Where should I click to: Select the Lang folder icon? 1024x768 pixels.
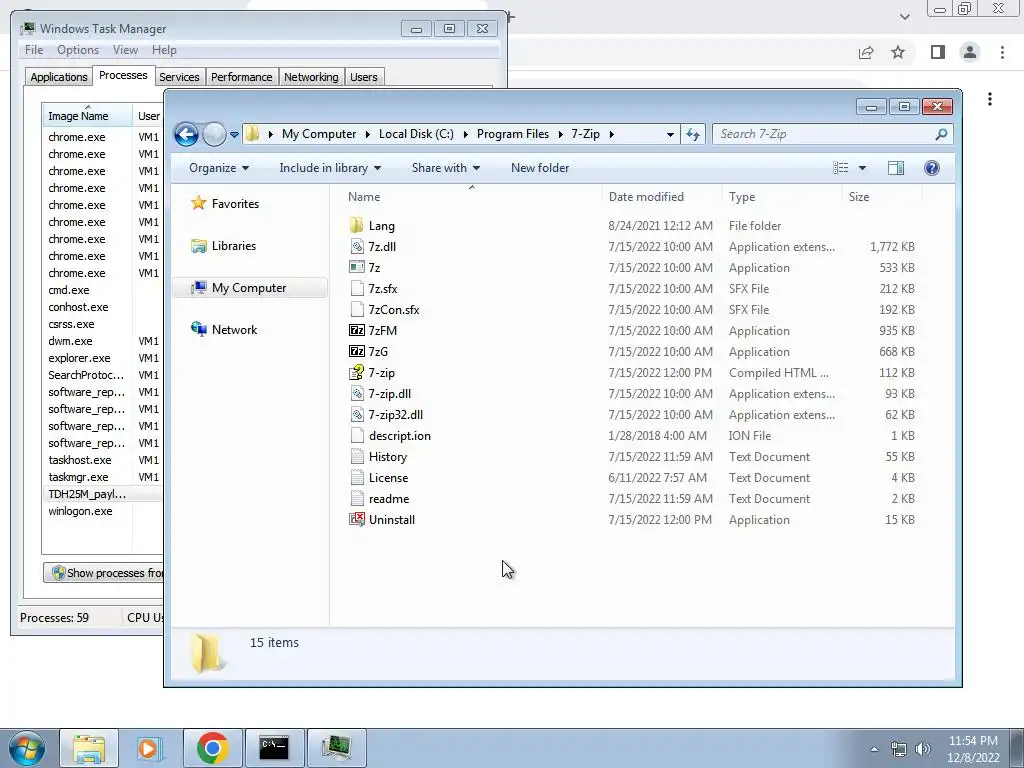tap(357, 225)
